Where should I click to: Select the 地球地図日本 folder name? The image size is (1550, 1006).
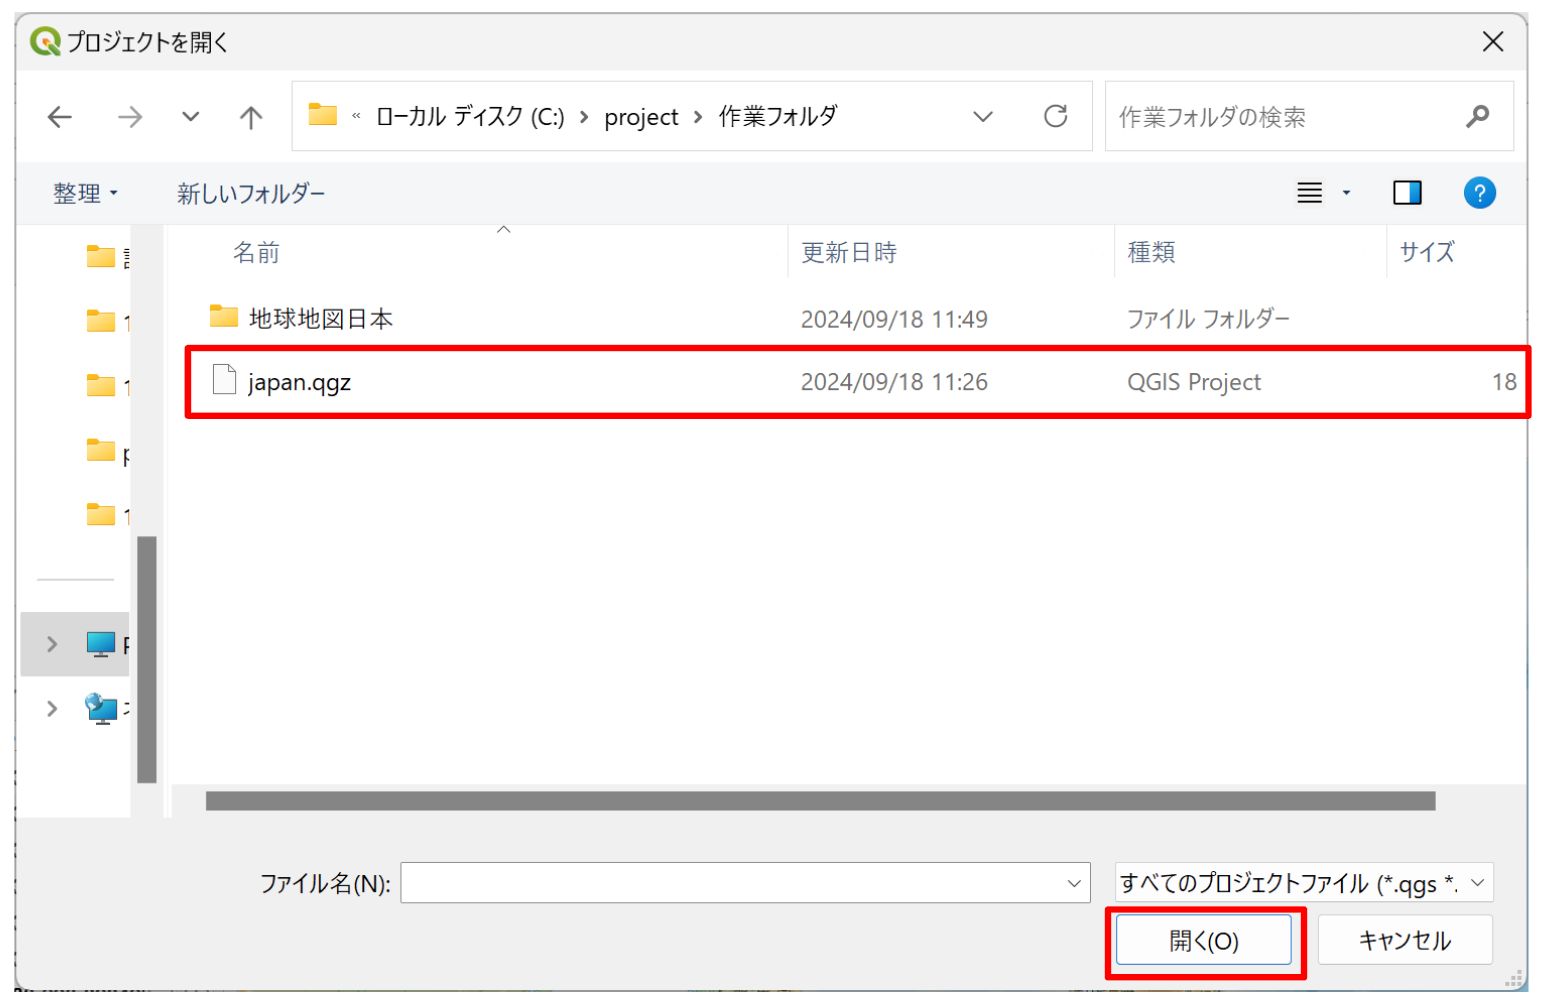coord(321,319)
